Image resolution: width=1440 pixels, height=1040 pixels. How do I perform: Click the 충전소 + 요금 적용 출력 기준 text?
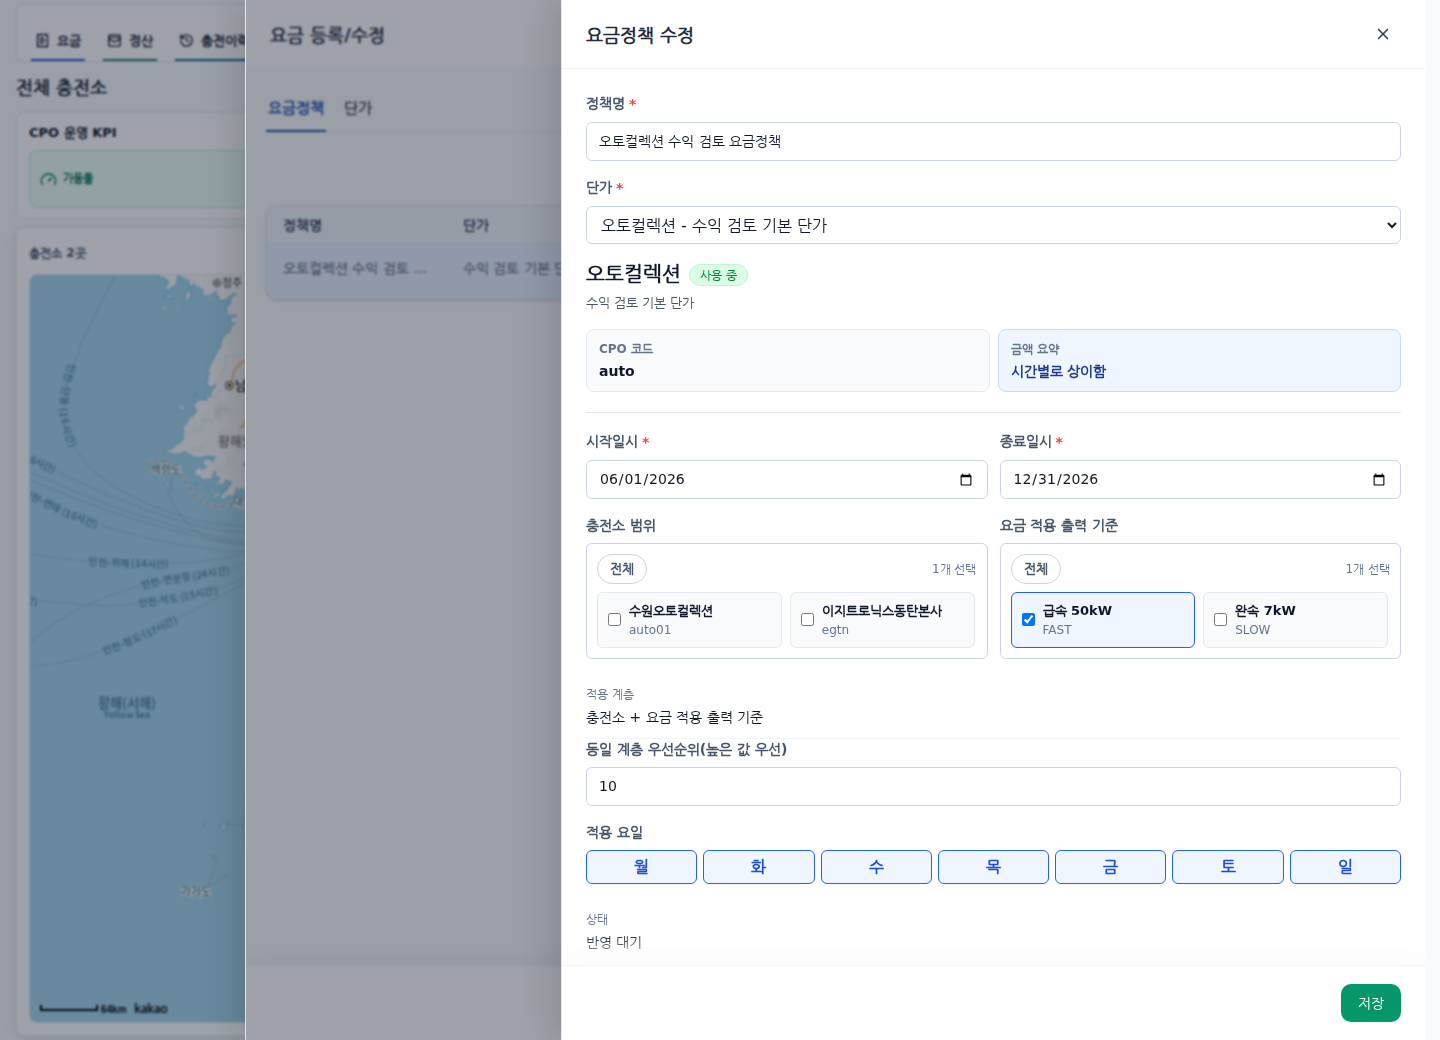click(674, 717)
